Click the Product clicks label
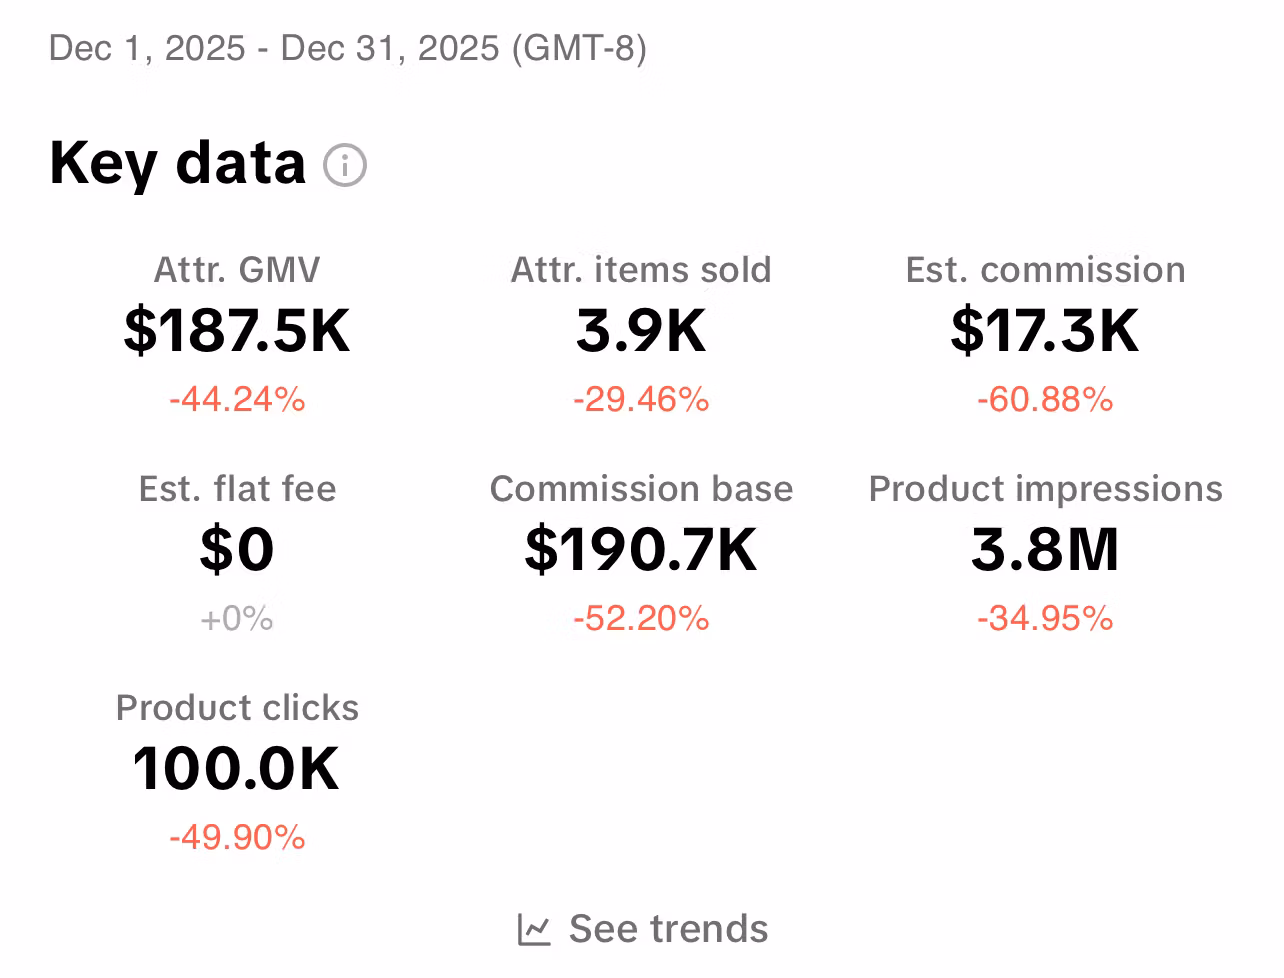 tap(237, 708)
